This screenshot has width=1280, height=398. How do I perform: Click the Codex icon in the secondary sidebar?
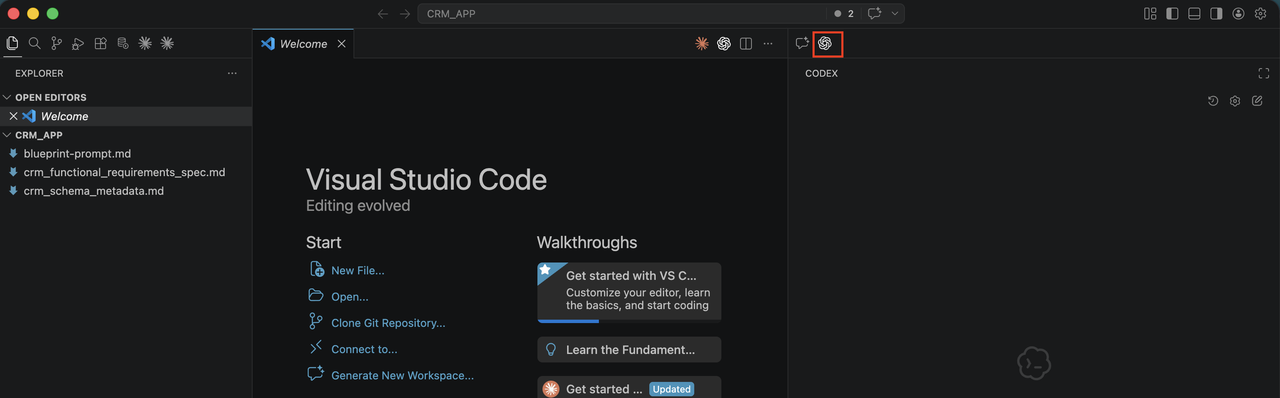(825, 44)
